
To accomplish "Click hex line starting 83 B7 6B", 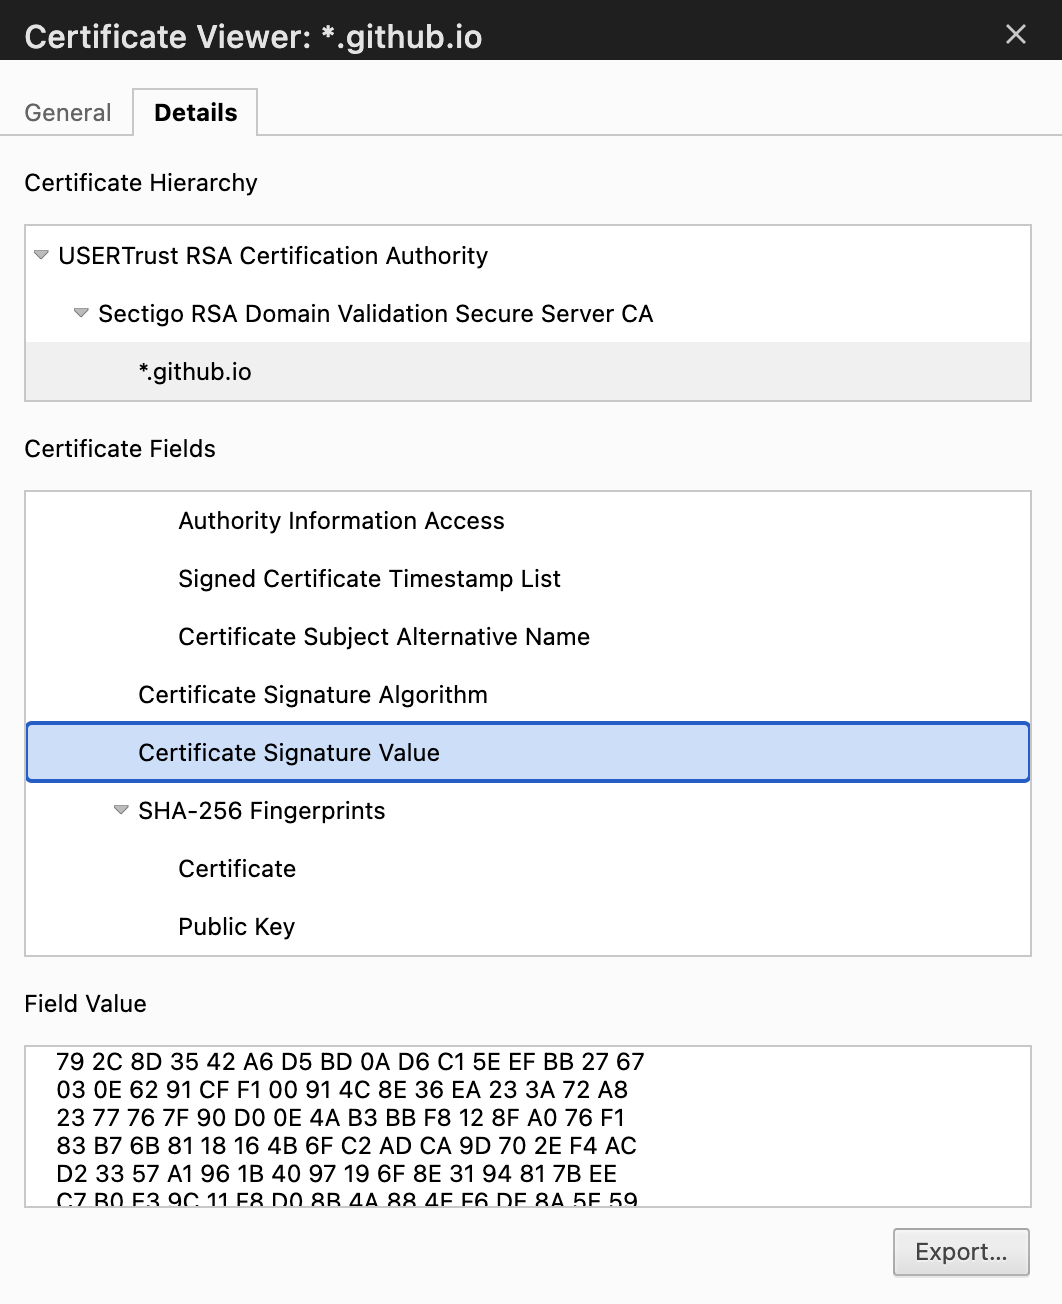I will tap(346, 1146).
